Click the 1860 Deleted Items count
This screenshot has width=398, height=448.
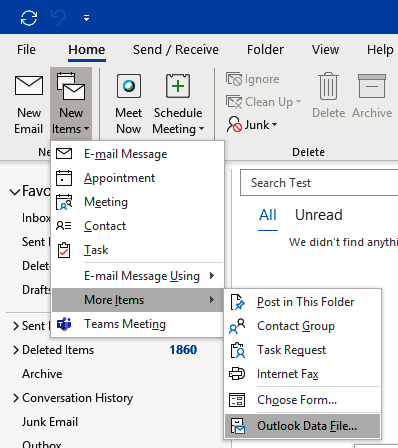point(183,350)
